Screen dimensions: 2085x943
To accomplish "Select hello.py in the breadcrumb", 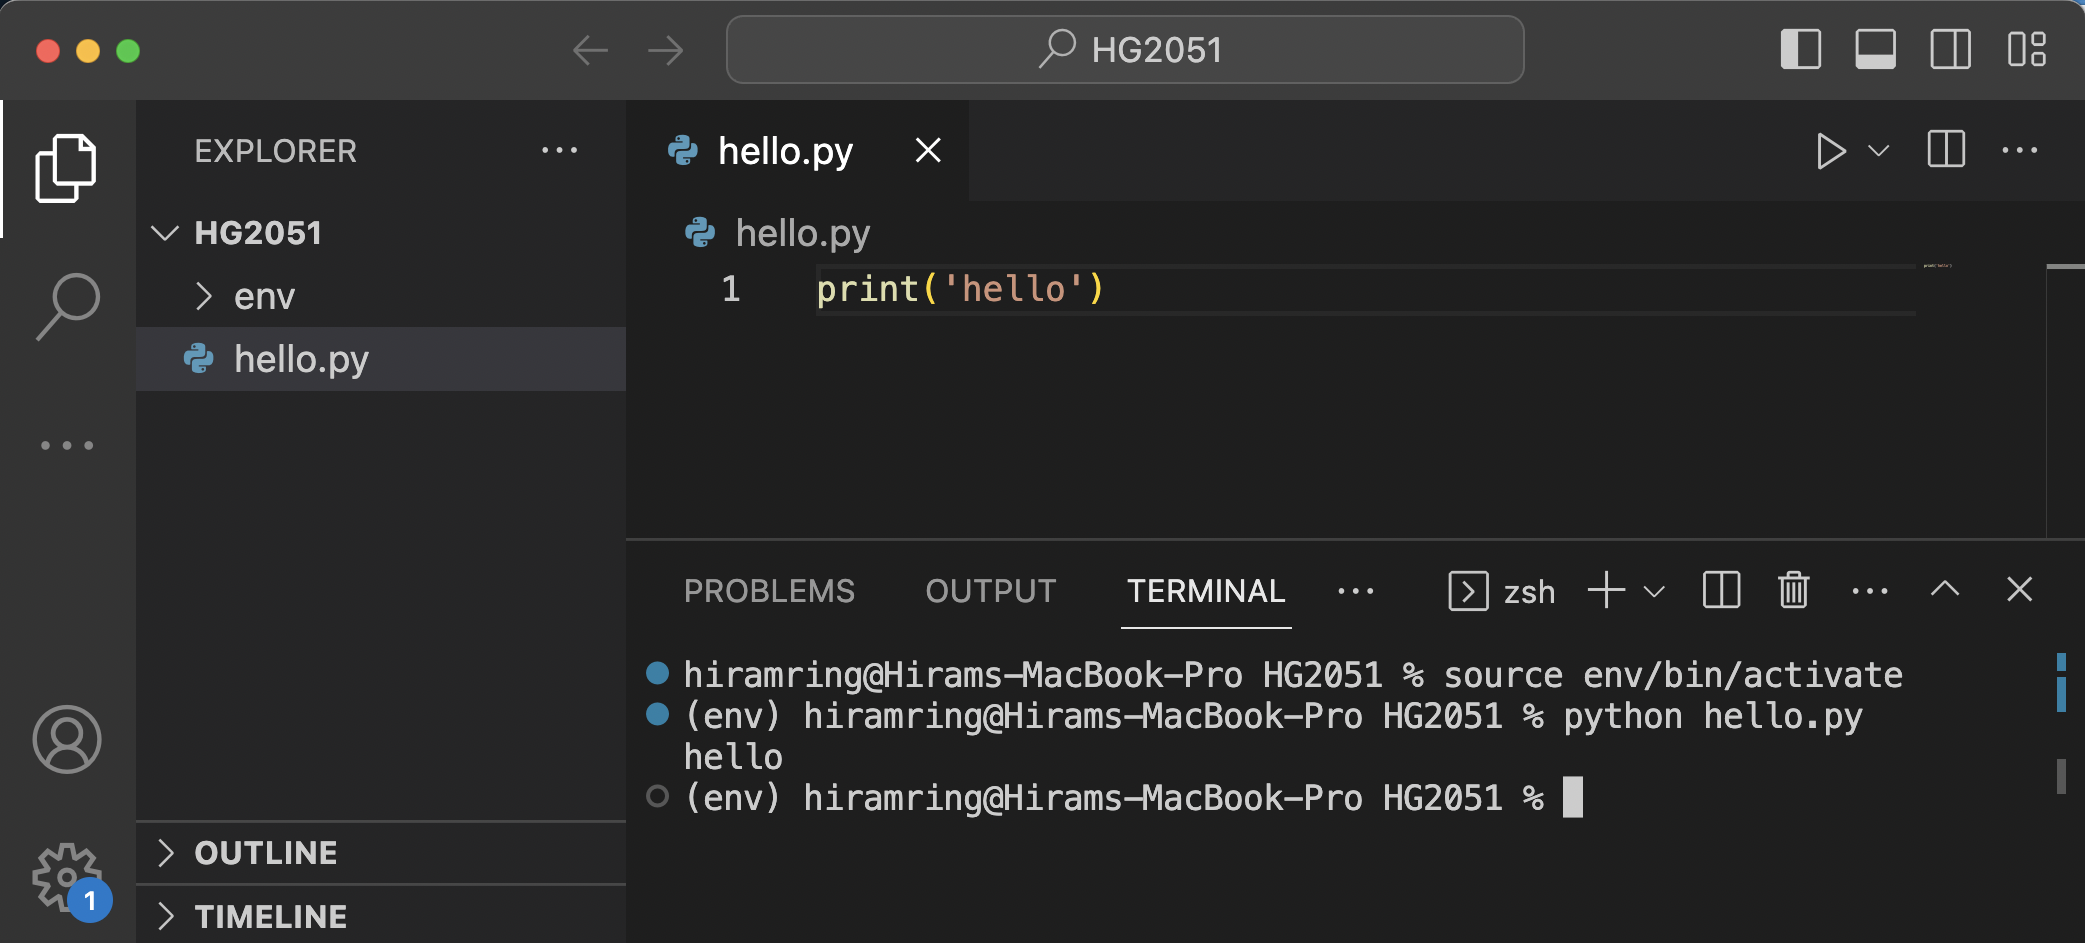I will point(801,232).
